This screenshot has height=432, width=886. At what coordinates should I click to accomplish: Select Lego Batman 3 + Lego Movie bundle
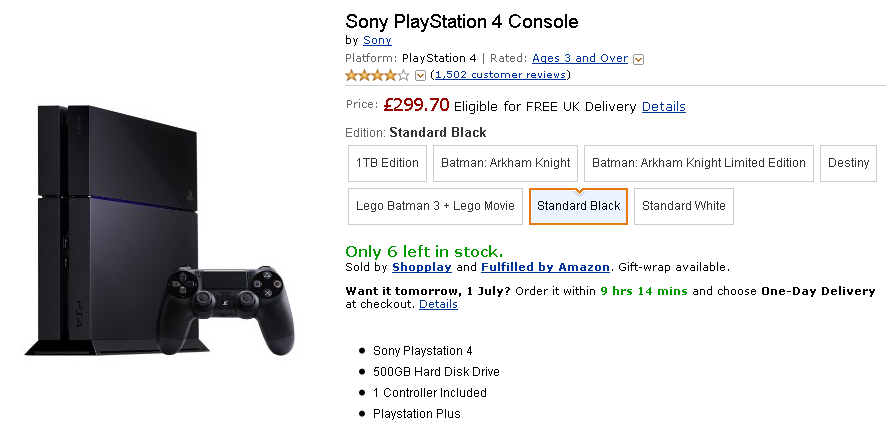pos(435,206)
